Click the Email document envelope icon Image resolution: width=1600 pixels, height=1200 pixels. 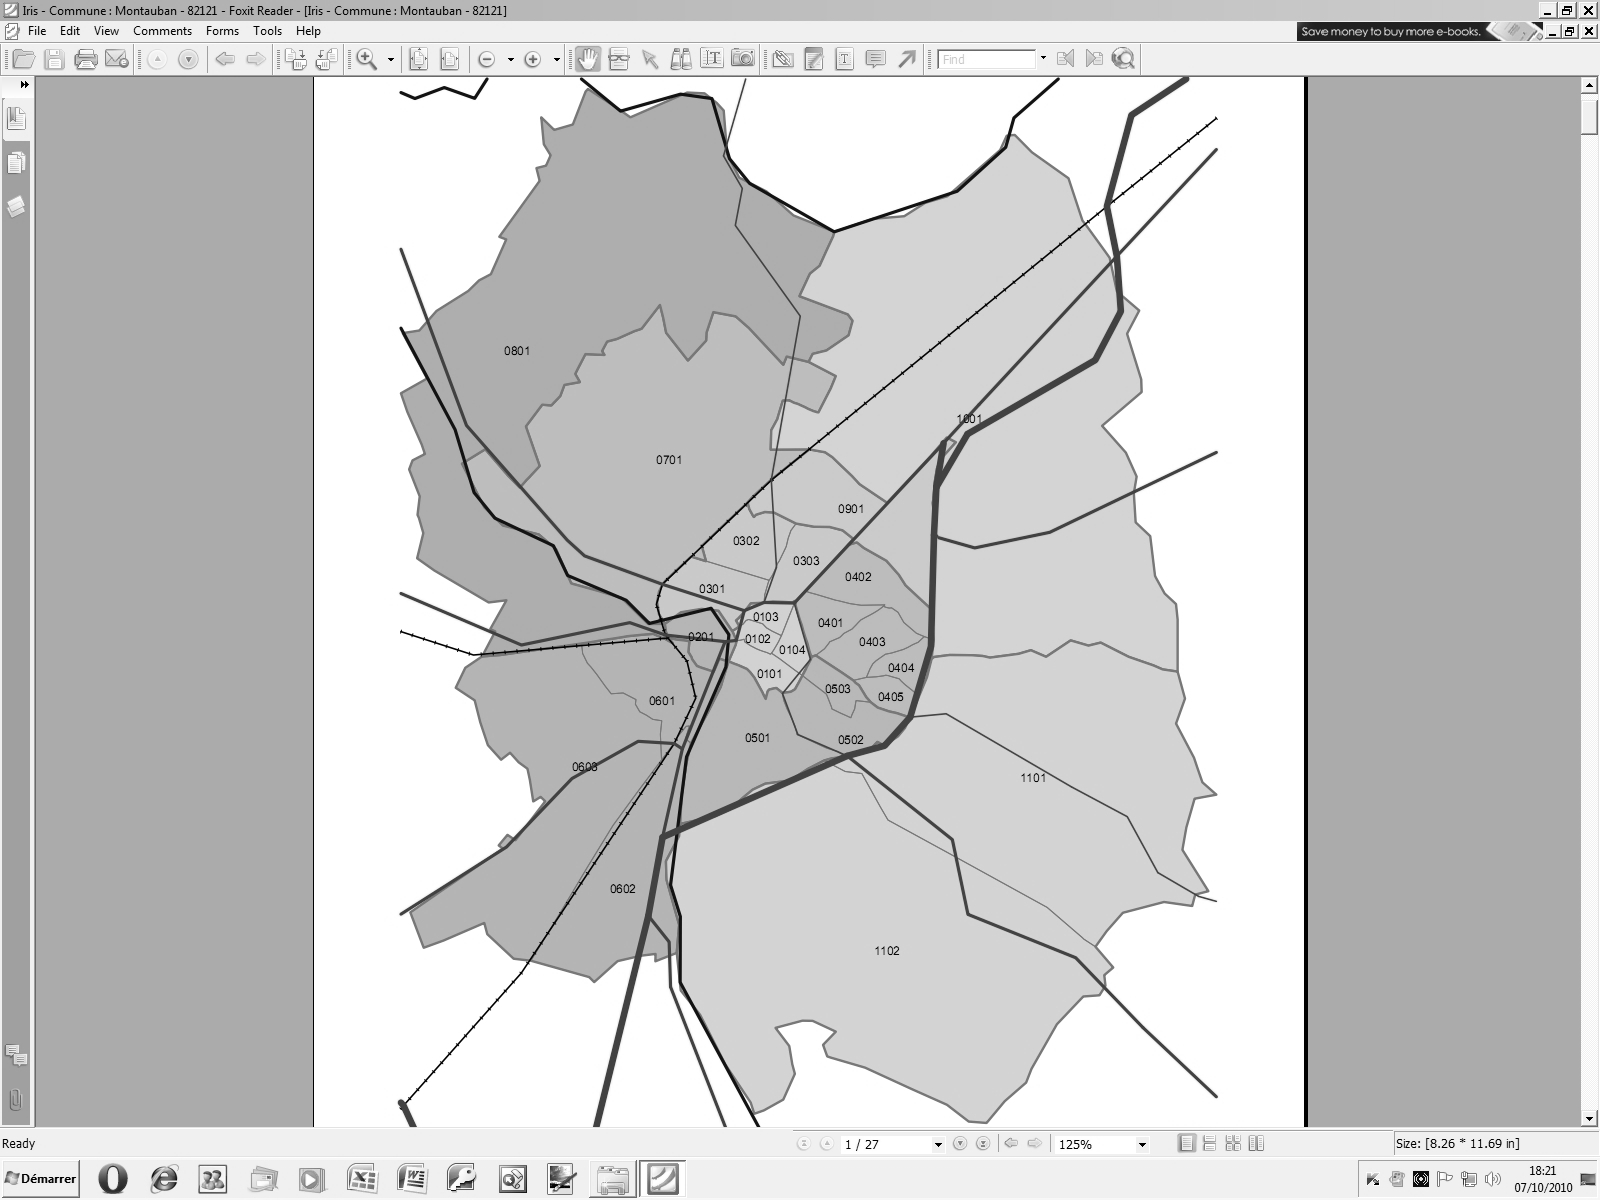(117, 59)
